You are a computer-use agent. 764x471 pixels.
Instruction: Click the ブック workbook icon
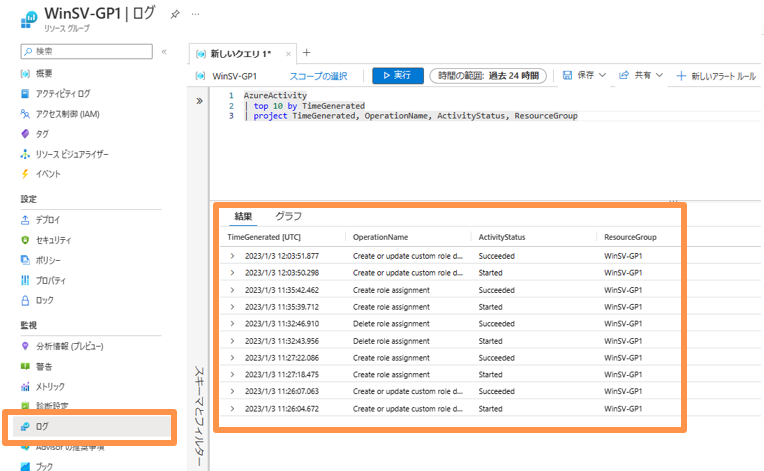tap(25, 466)
